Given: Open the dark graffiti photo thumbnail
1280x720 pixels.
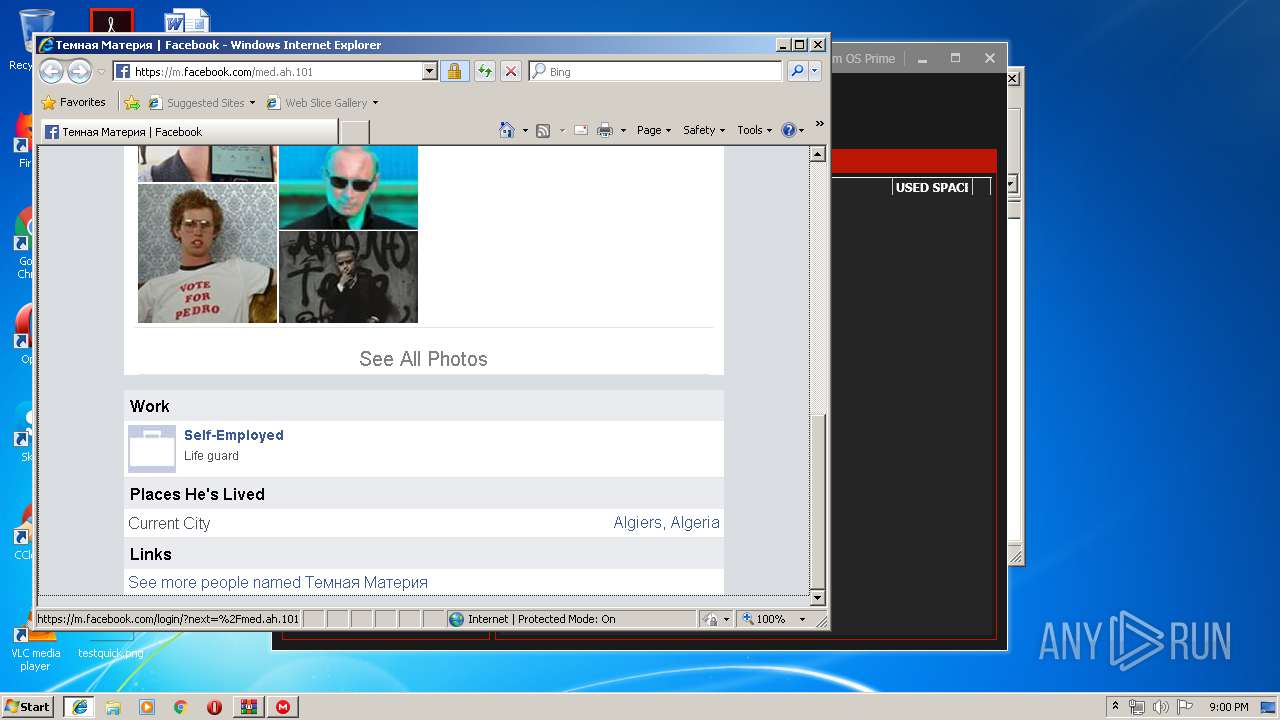Looking at the screenshot, I should [x=348, y=277].
